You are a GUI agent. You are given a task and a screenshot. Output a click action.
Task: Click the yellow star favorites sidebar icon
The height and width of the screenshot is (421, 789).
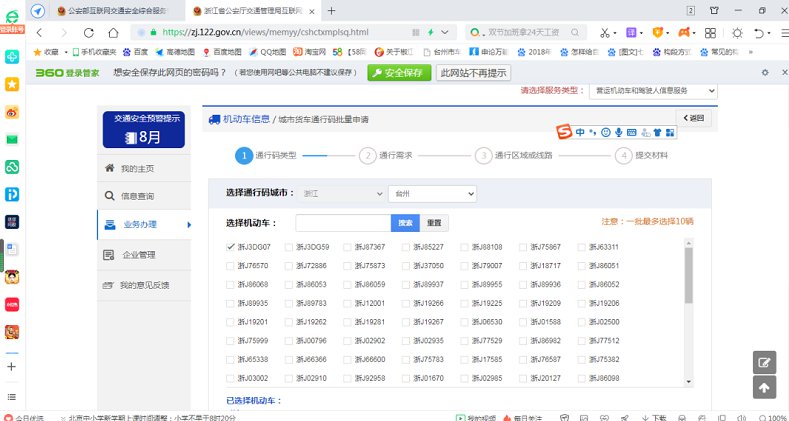point(12,85)
